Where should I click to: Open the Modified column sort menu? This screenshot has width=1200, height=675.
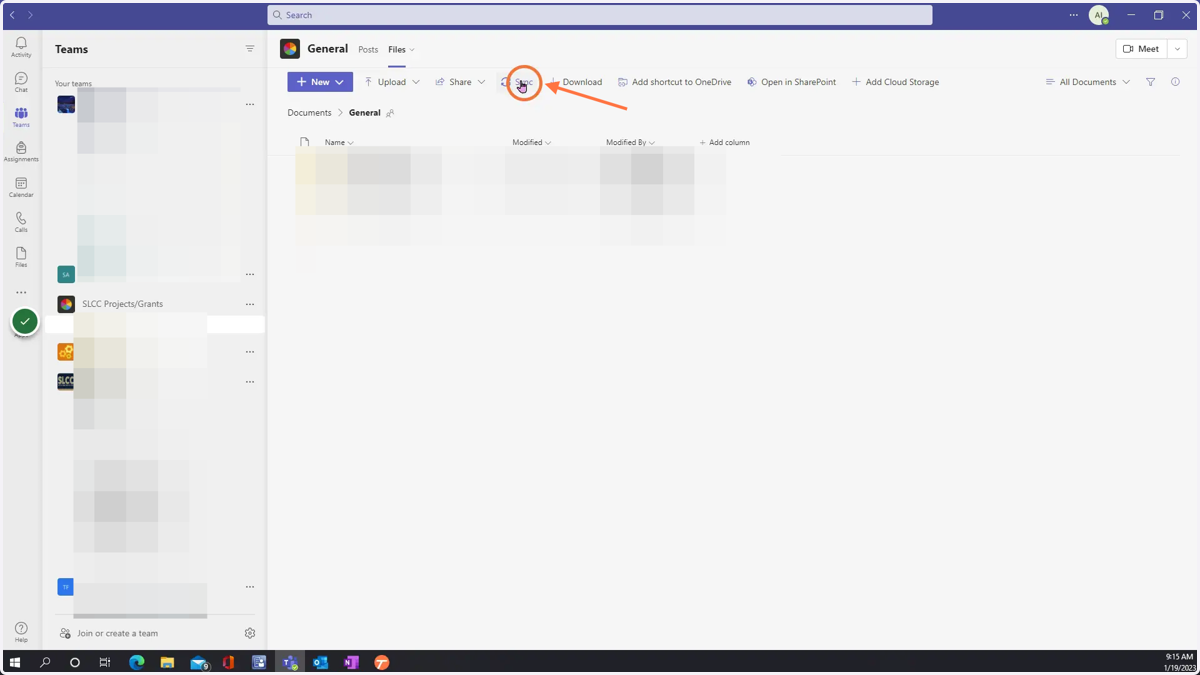[531, 143]
